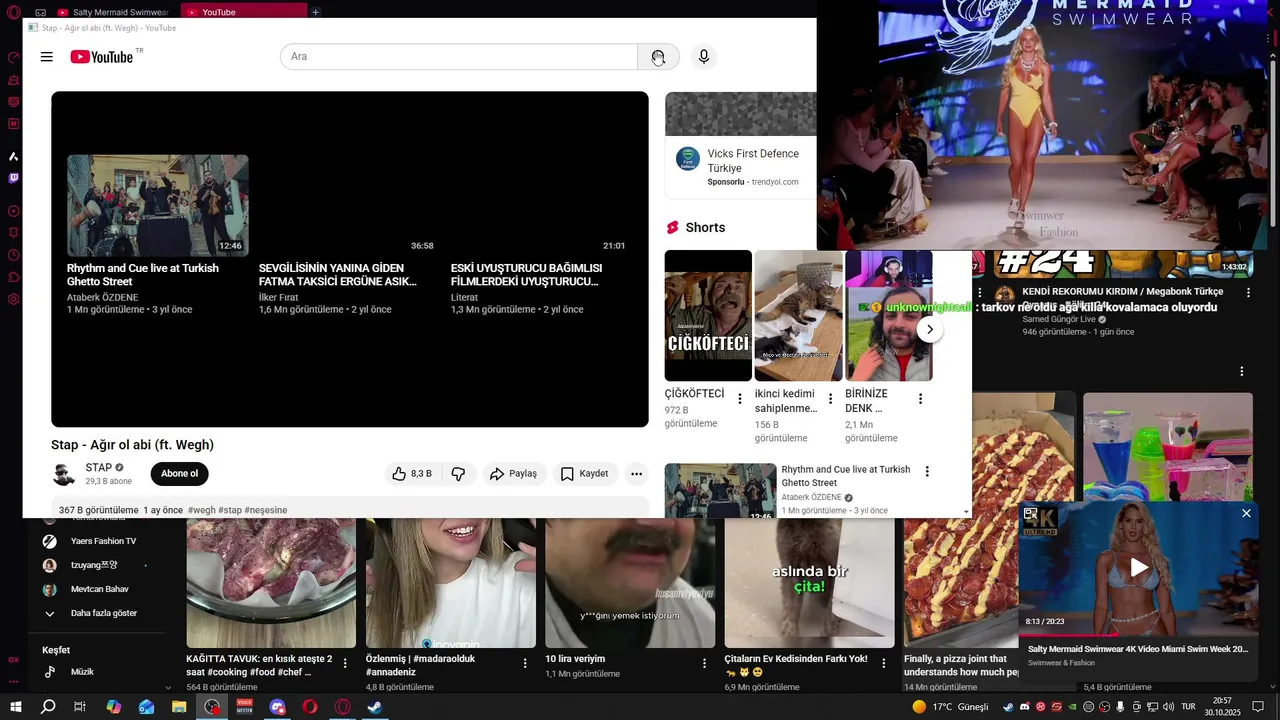Open options for ÇİĞKÖFTECİ short

740,399
